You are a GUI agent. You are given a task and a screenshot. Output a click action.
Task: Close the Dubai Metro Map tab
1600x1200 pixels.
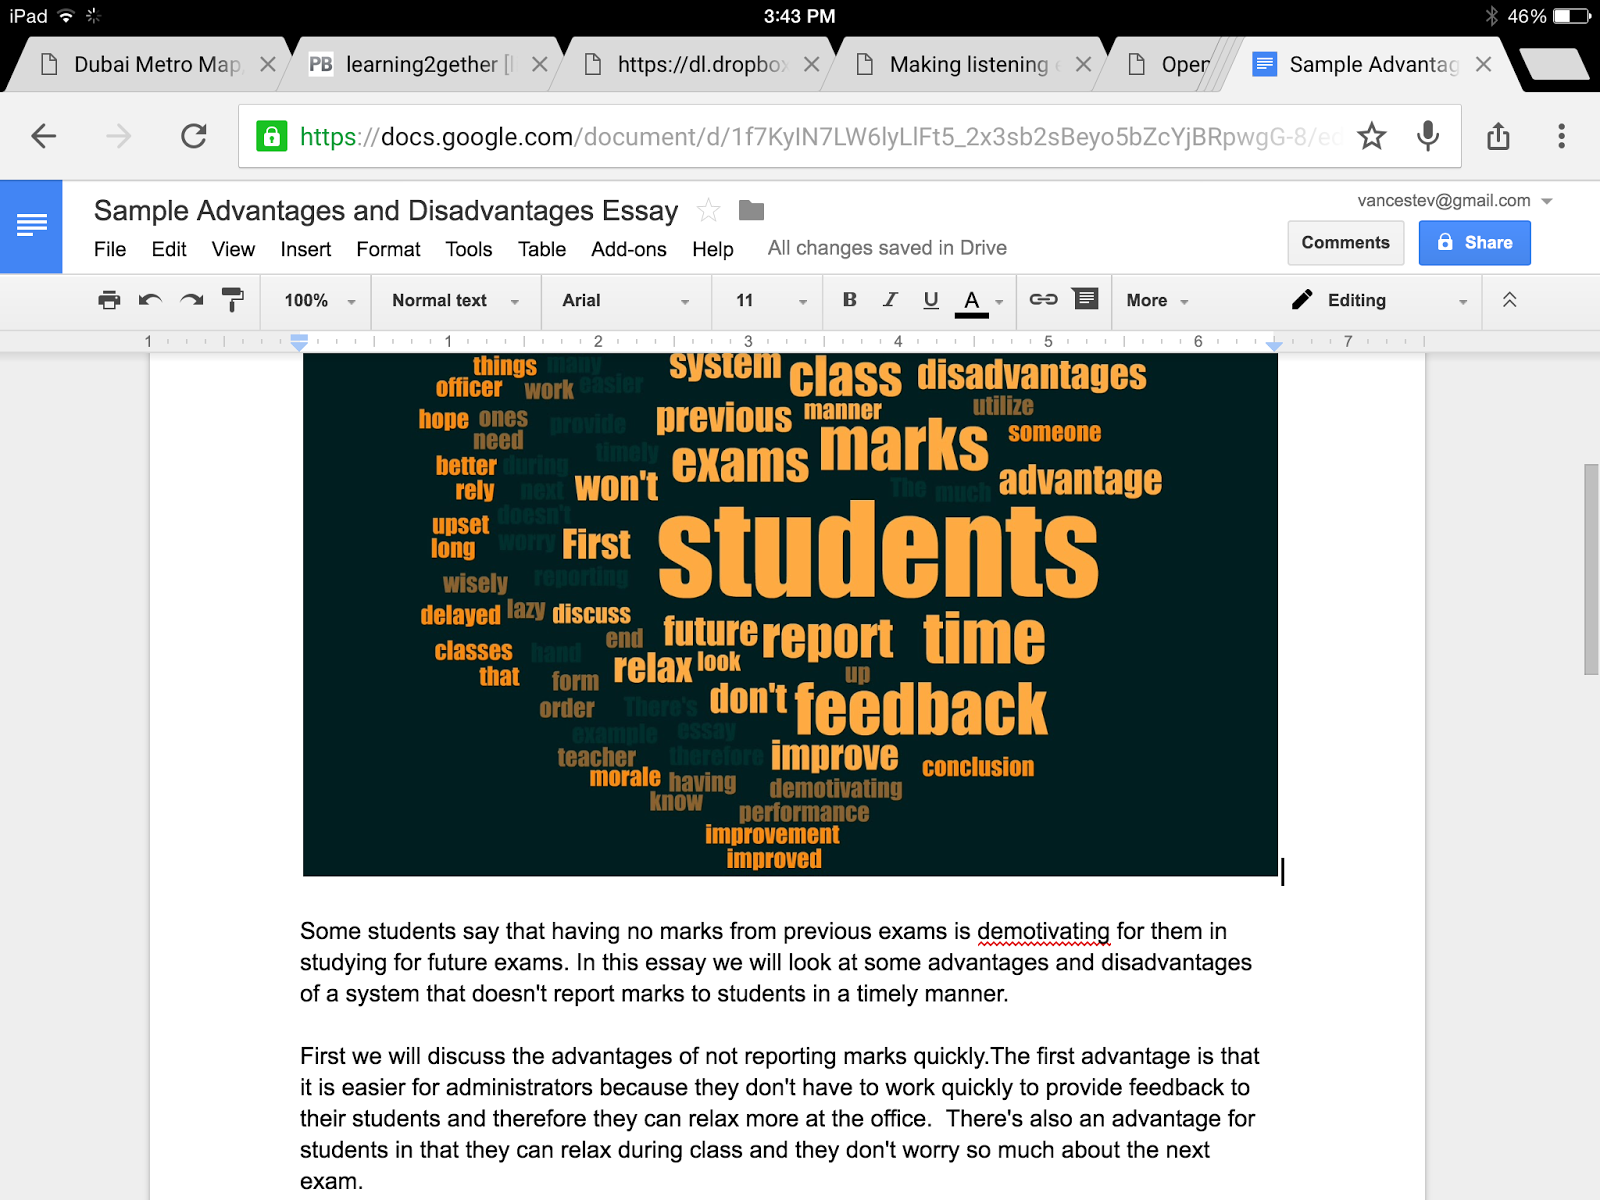click(x=267, y=64)
